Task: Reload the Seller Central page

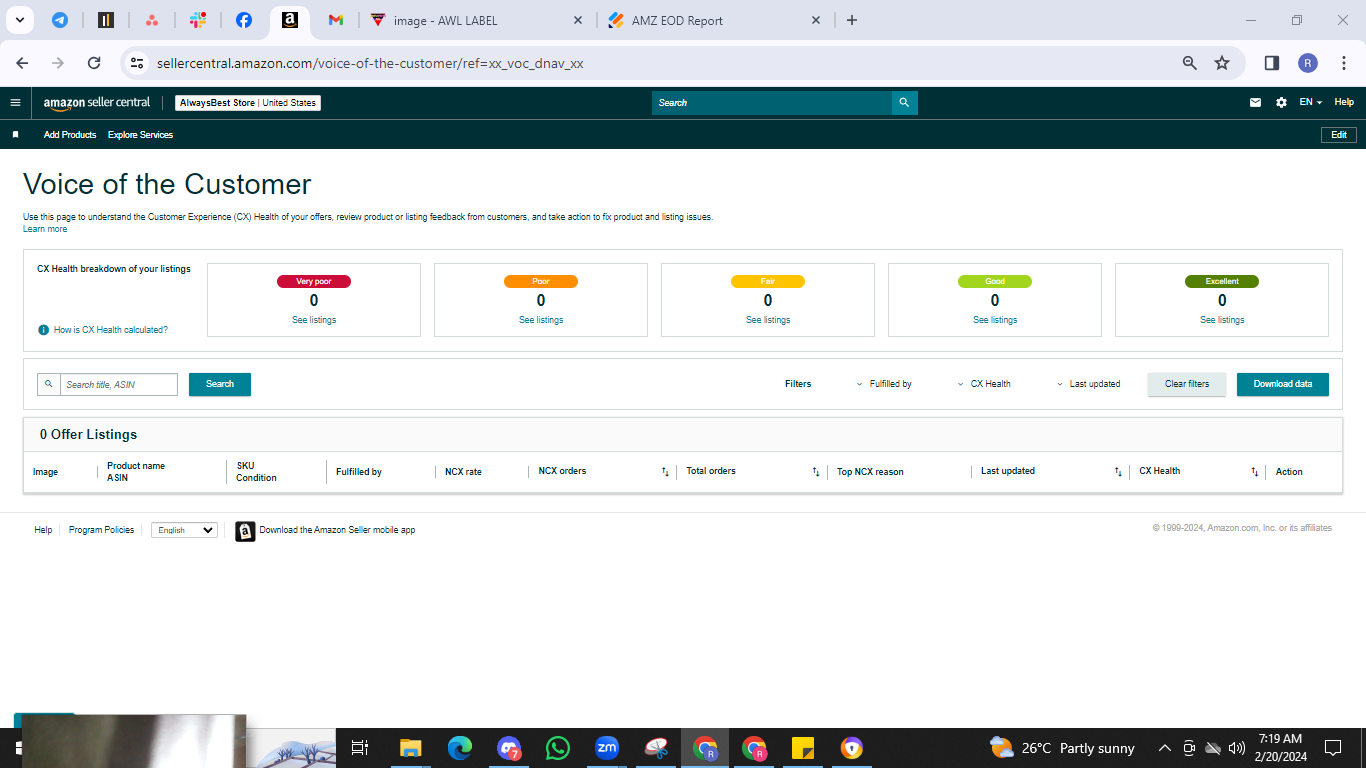Action: (94, 63)
